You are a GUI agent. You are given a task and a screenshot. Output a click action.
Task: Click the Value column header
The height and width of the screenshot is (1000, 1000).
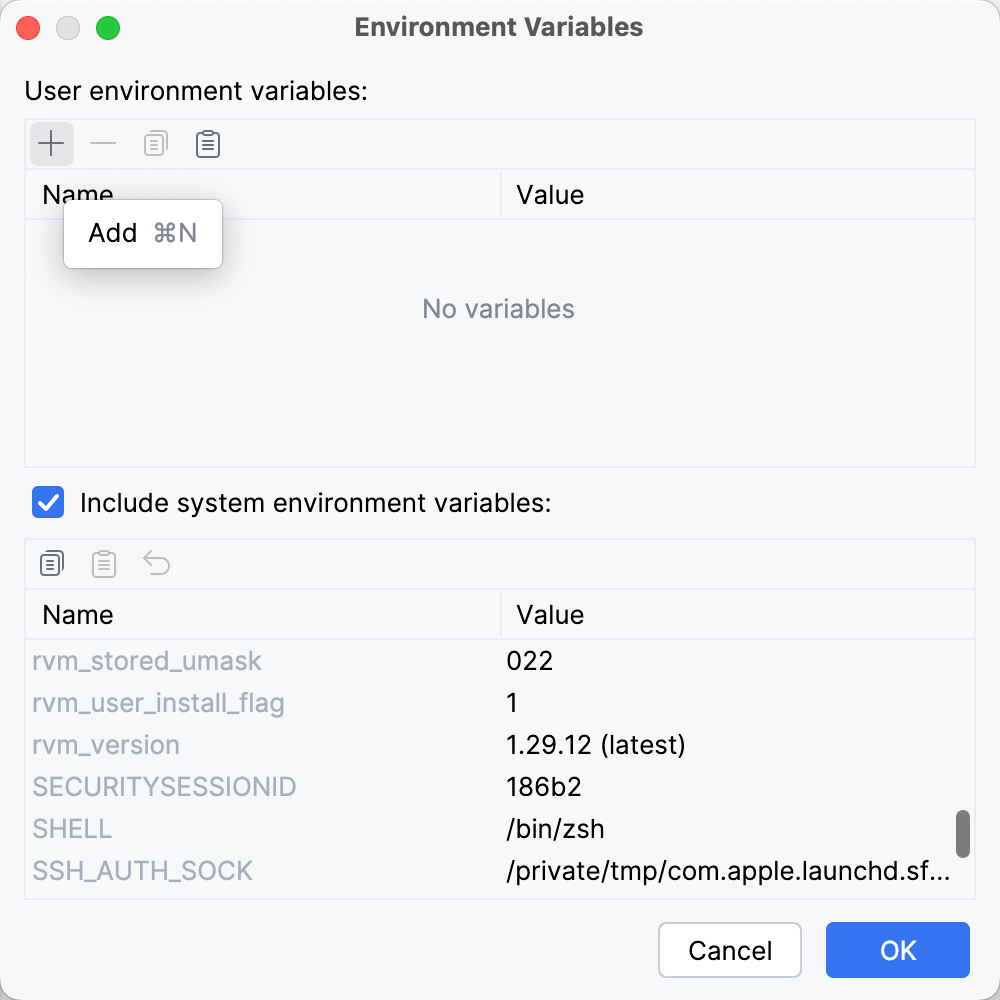click(x=549, y=614)
